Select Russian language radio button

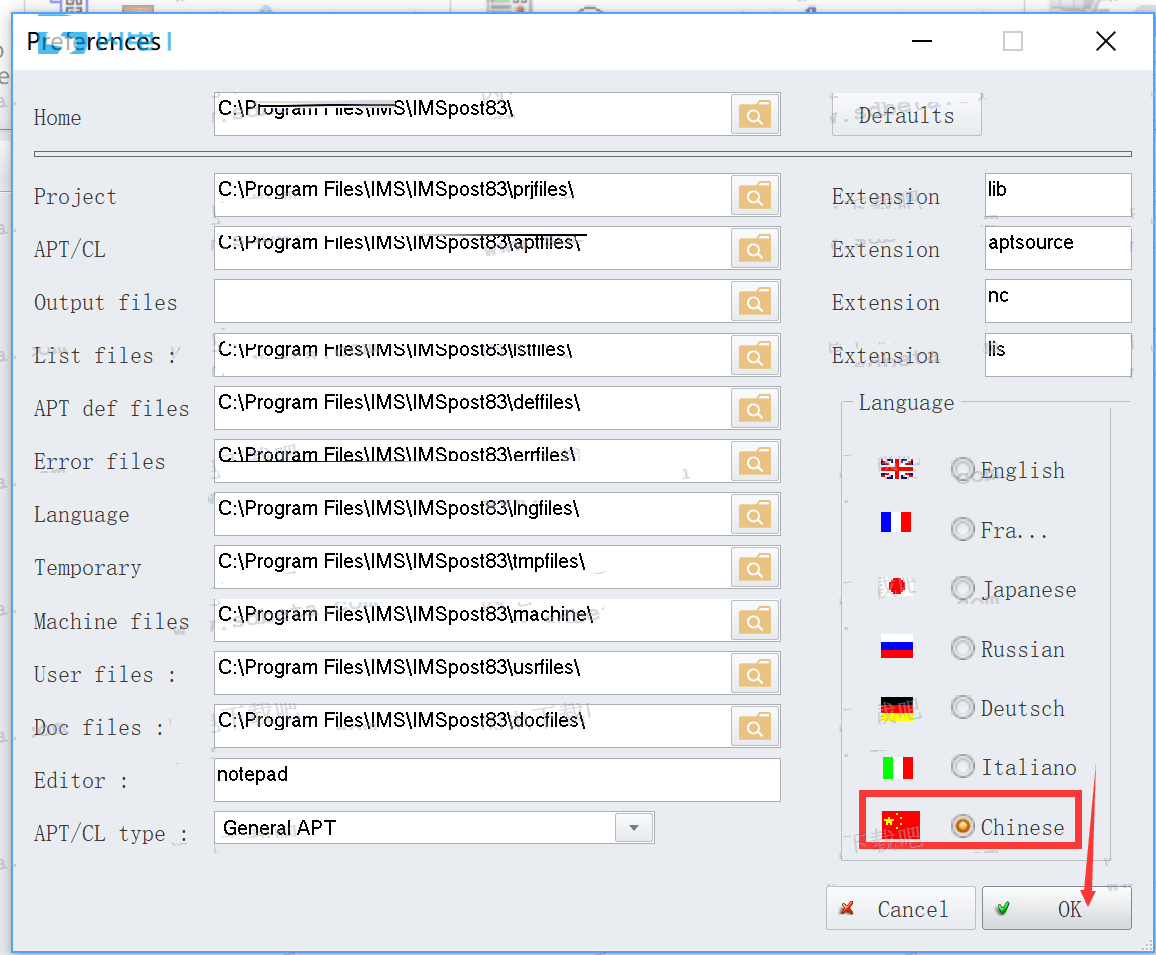coord(963,648)
